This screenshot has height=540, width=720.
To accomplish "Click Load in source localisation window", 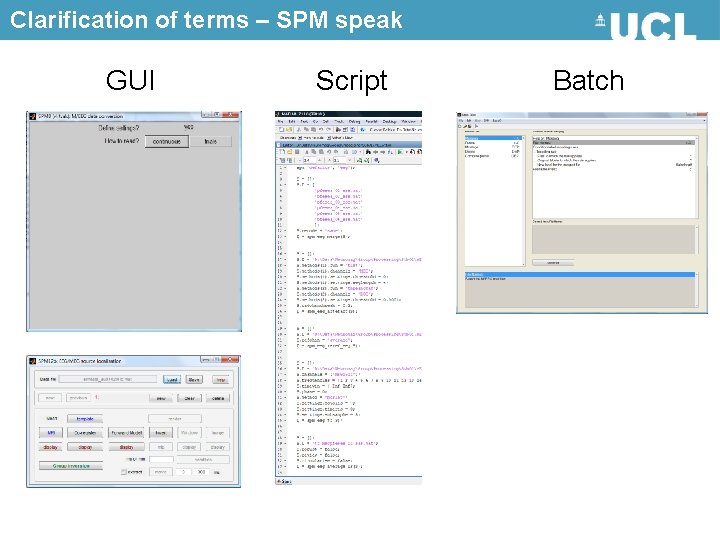I will point(172,380).
